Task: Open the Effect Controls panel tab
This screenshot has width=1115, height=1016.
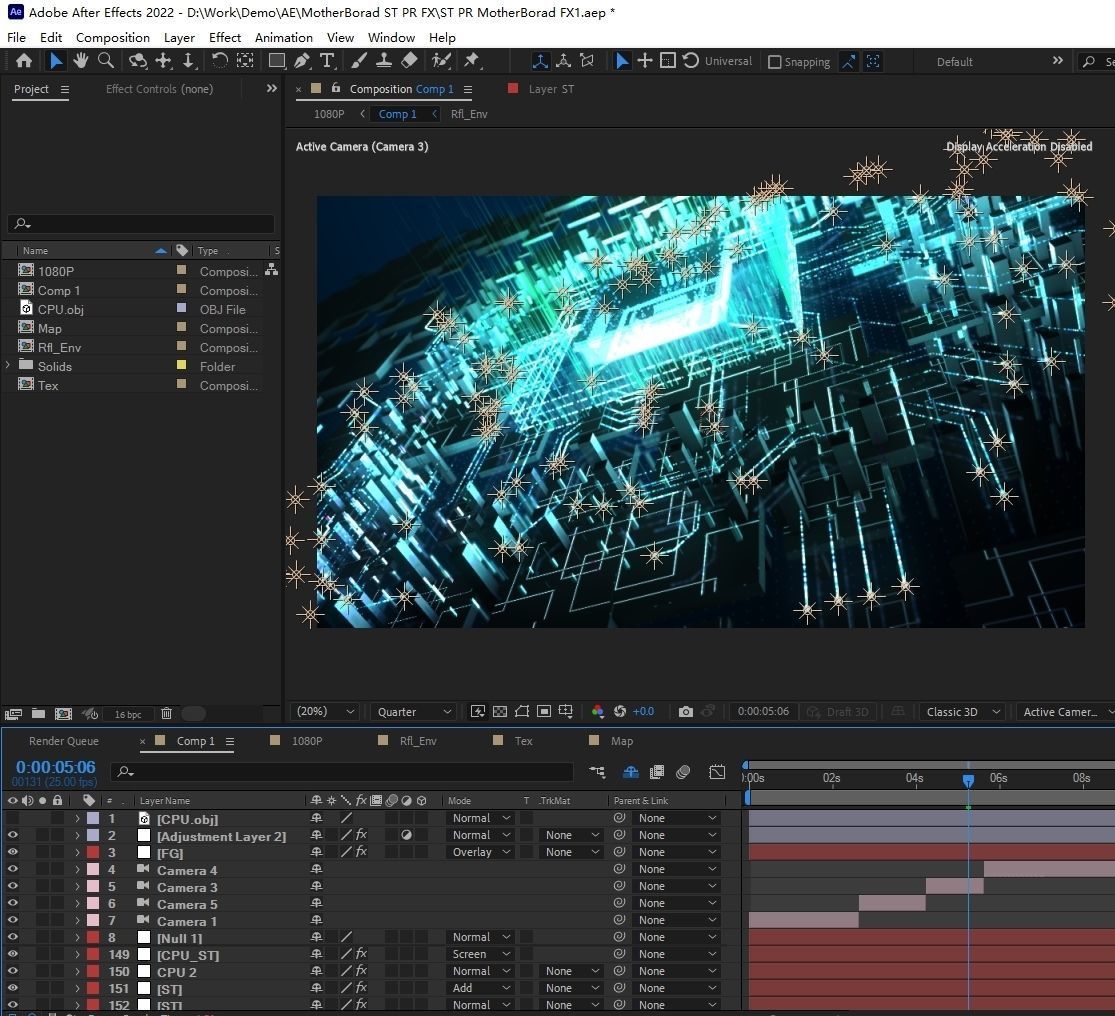Action: (159, 89)
